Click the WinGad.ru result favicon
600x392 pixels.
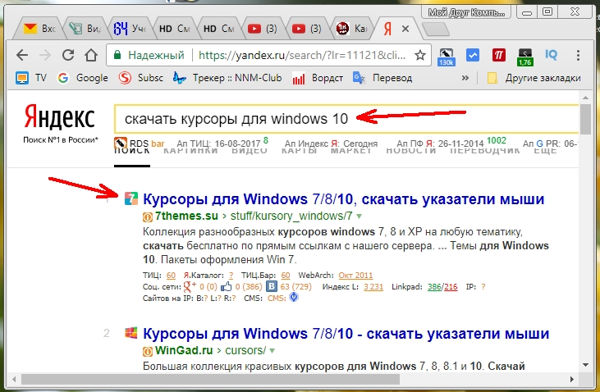coord(131,333)
